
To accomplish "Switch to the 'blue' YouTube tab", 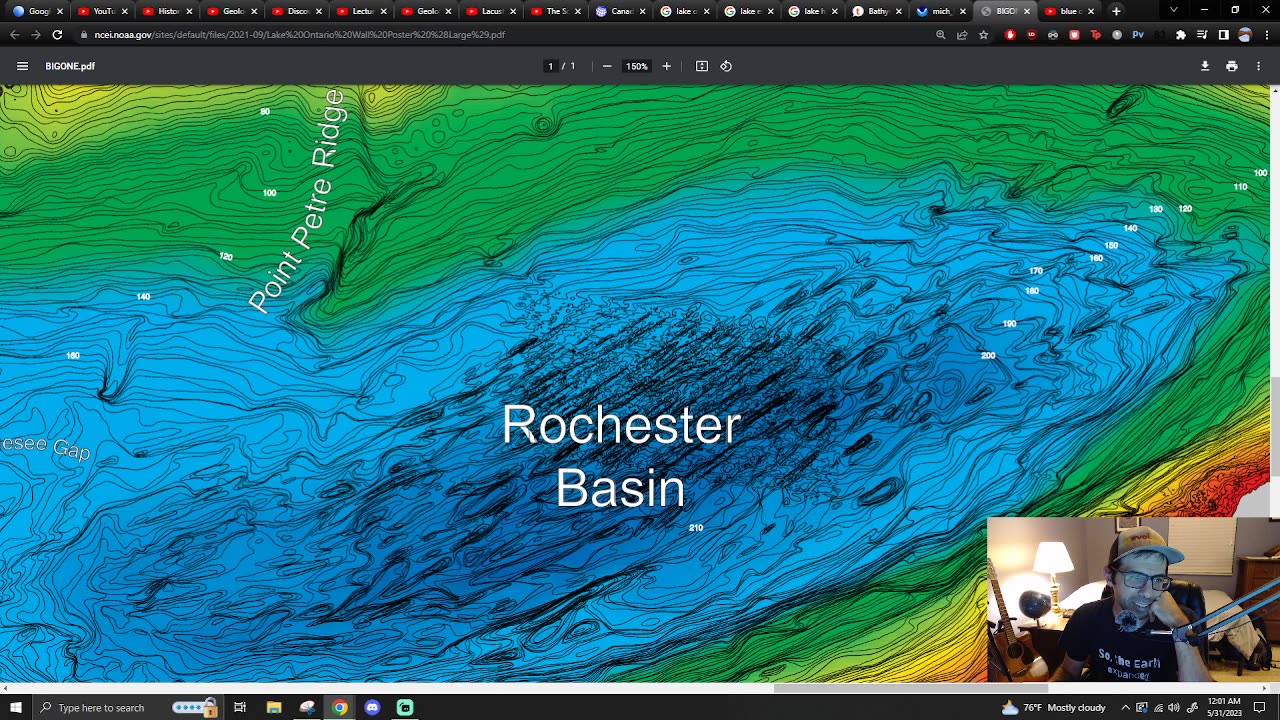I will tap(1068, 11).
